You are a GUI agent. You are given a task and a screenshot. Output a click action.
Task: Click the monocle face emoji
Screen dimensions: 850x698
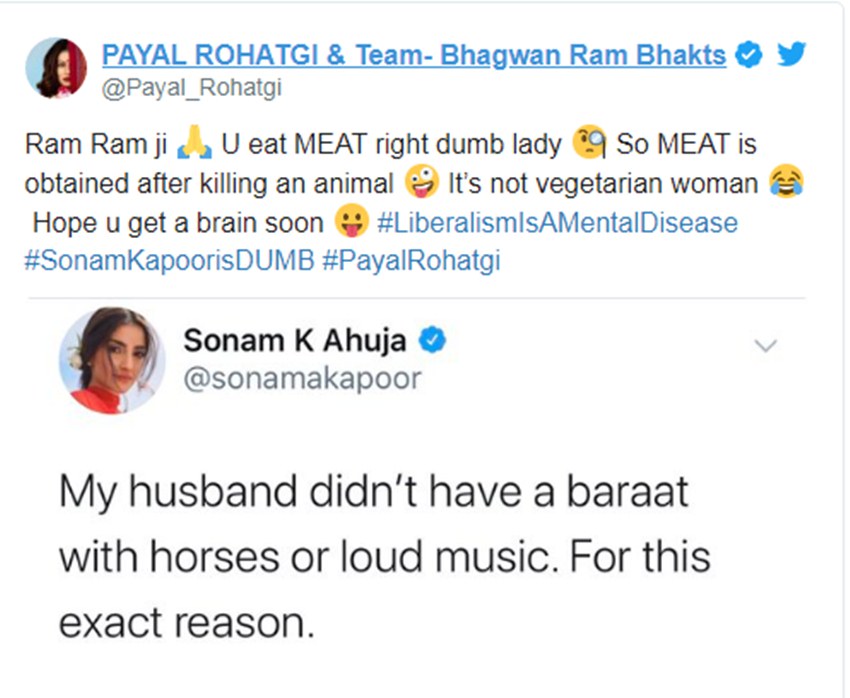click(589, 144)
